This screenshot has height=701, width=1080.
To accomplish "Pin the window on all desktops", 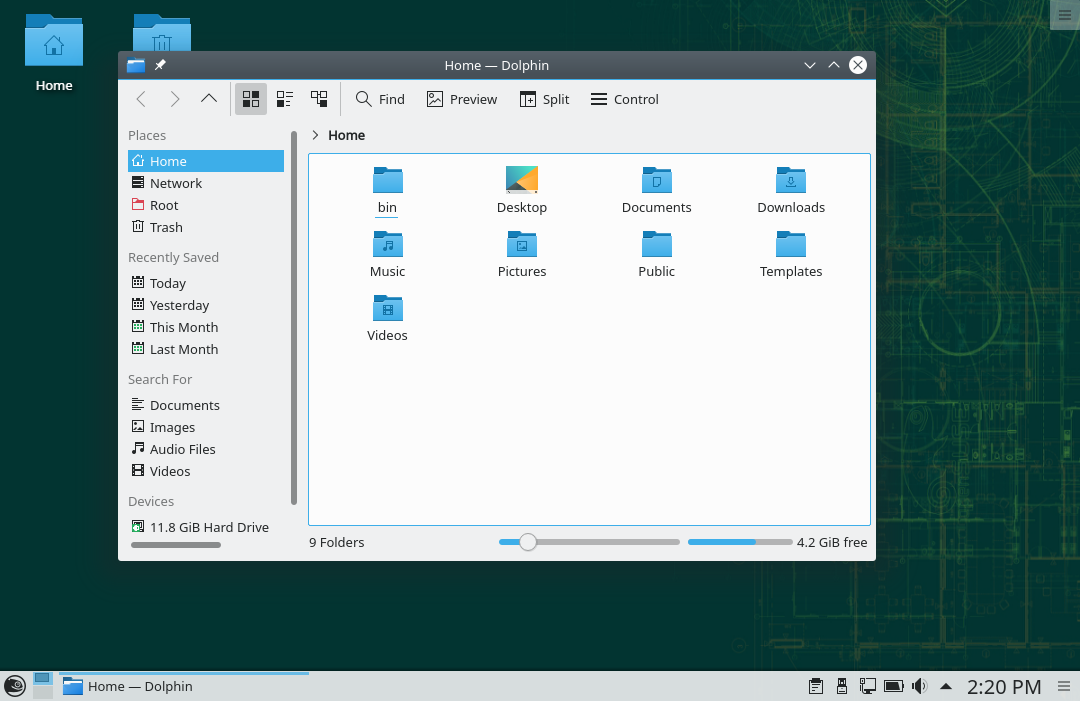I will [x=160, y=65].
